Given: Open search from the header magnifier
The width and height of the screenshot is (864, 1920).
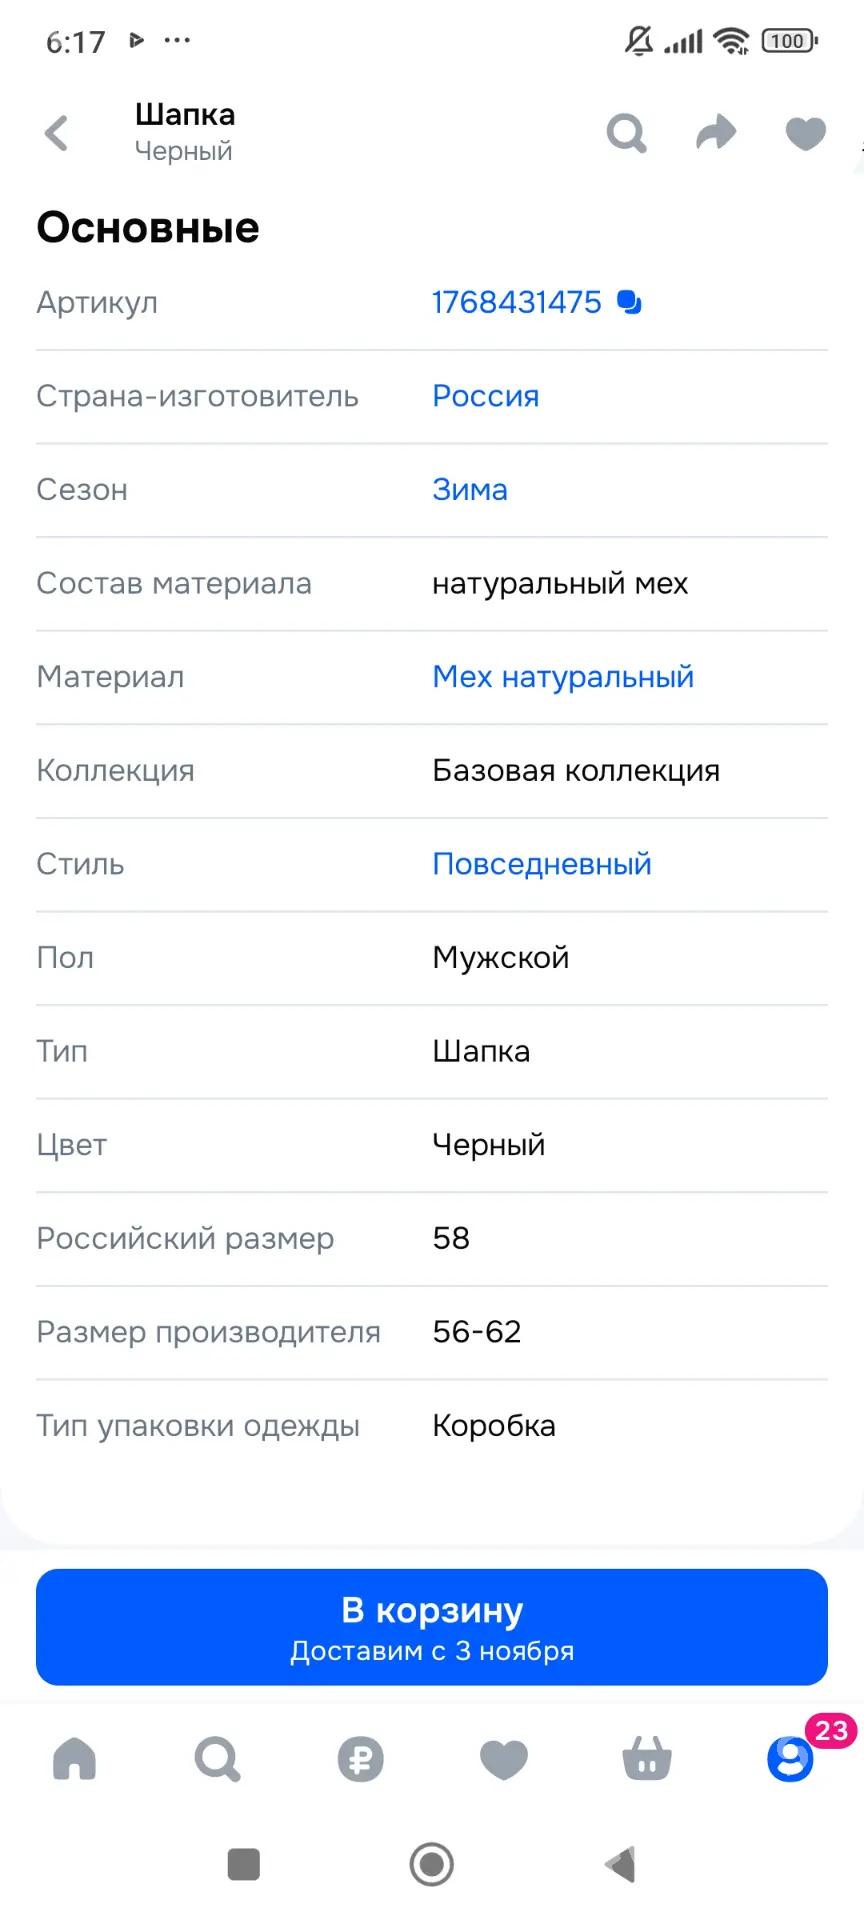Looking at the screenshot, I should point(627,133).
